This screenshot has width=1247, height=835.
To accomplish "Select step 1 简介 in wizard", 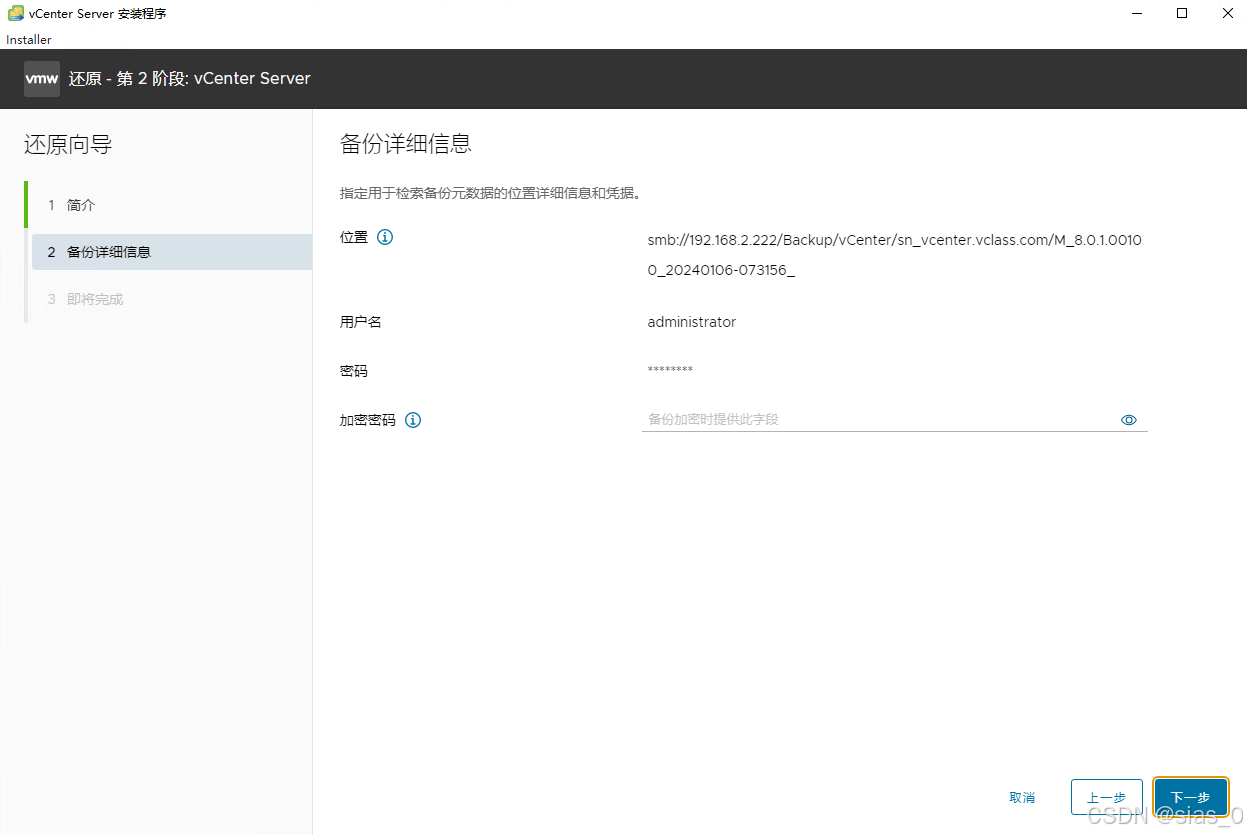I will tap(170, 205).
